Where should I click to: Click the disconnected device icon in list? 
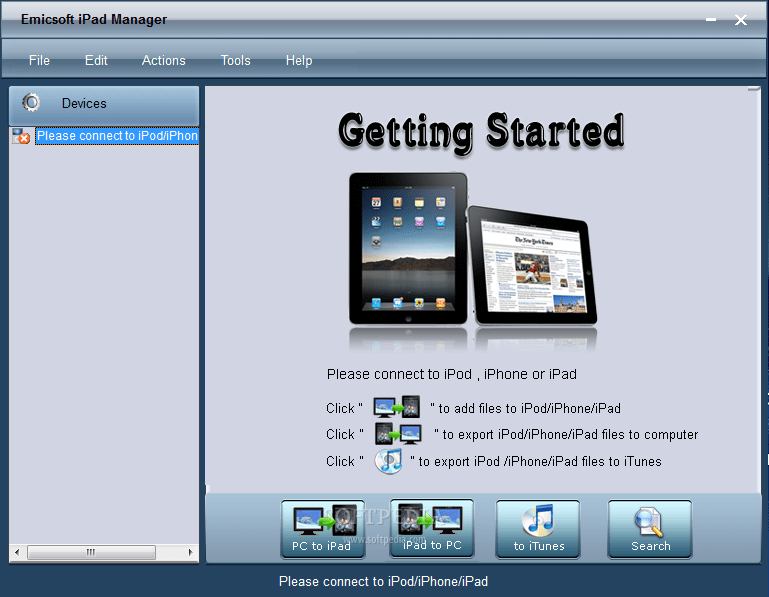[22, 136]
